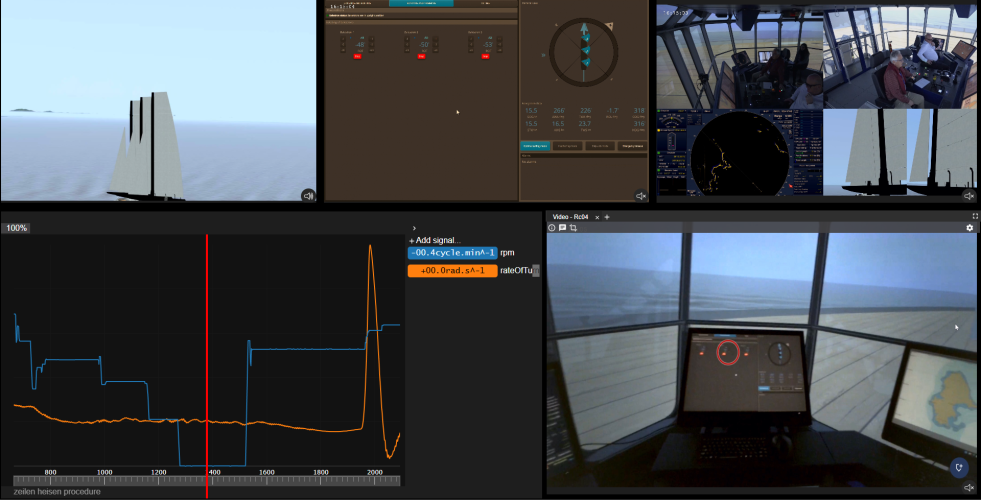The width and height of the screenshot is (981, 500).
Task: Click the 'zeilen heisen procedure' label
Action: [x=57, y=492]
